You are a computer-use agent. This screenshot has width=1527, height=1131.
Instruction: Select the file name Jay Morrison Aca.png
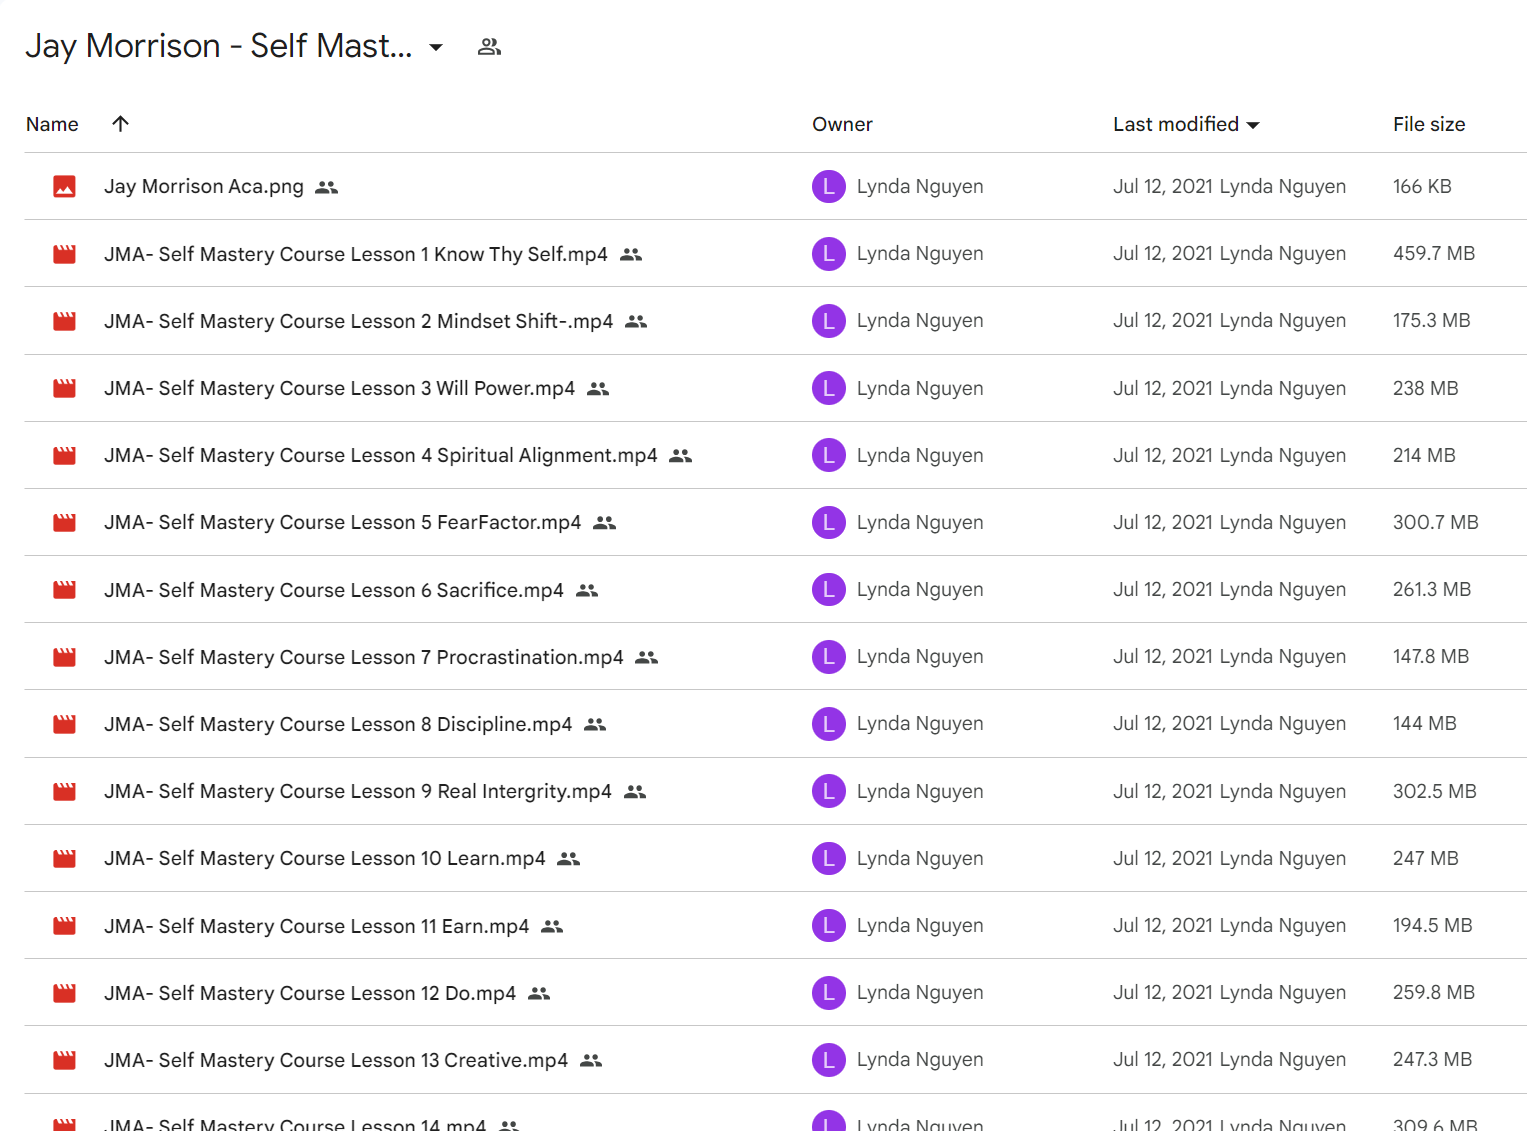[x=204, y=187]
